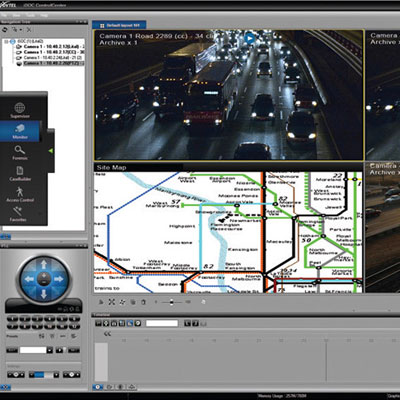Click the snapshot icon in timeline toolbar
400x400 pixels.
click(x=114, y=323)
